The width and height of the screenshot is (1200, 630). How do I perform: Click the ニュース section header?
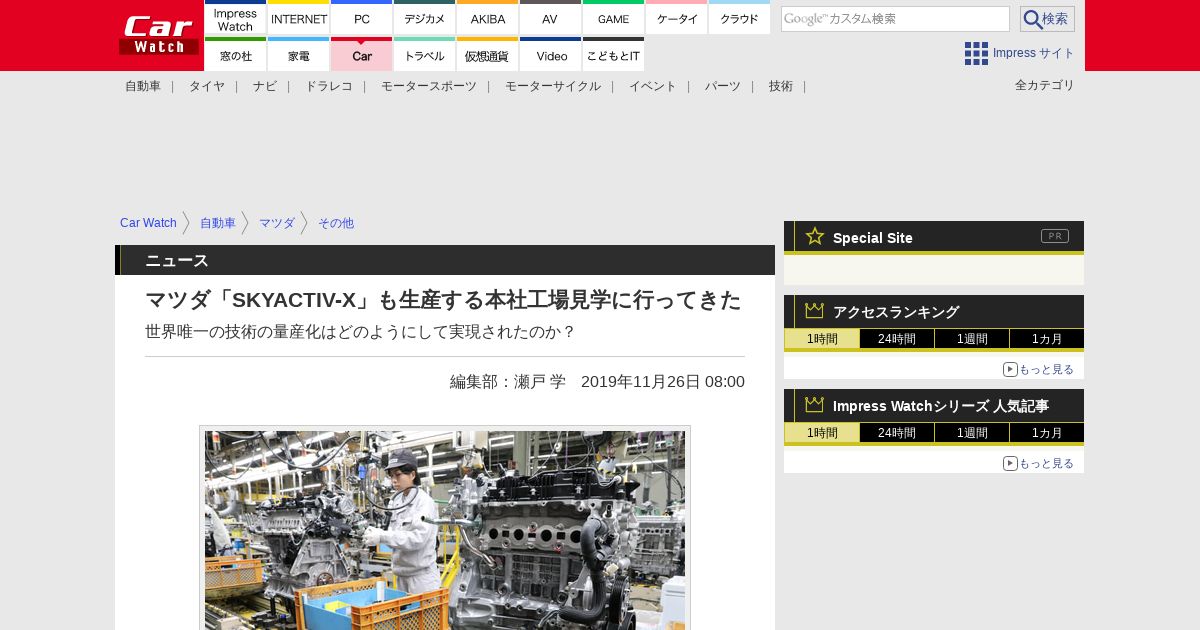pos(445,260)
